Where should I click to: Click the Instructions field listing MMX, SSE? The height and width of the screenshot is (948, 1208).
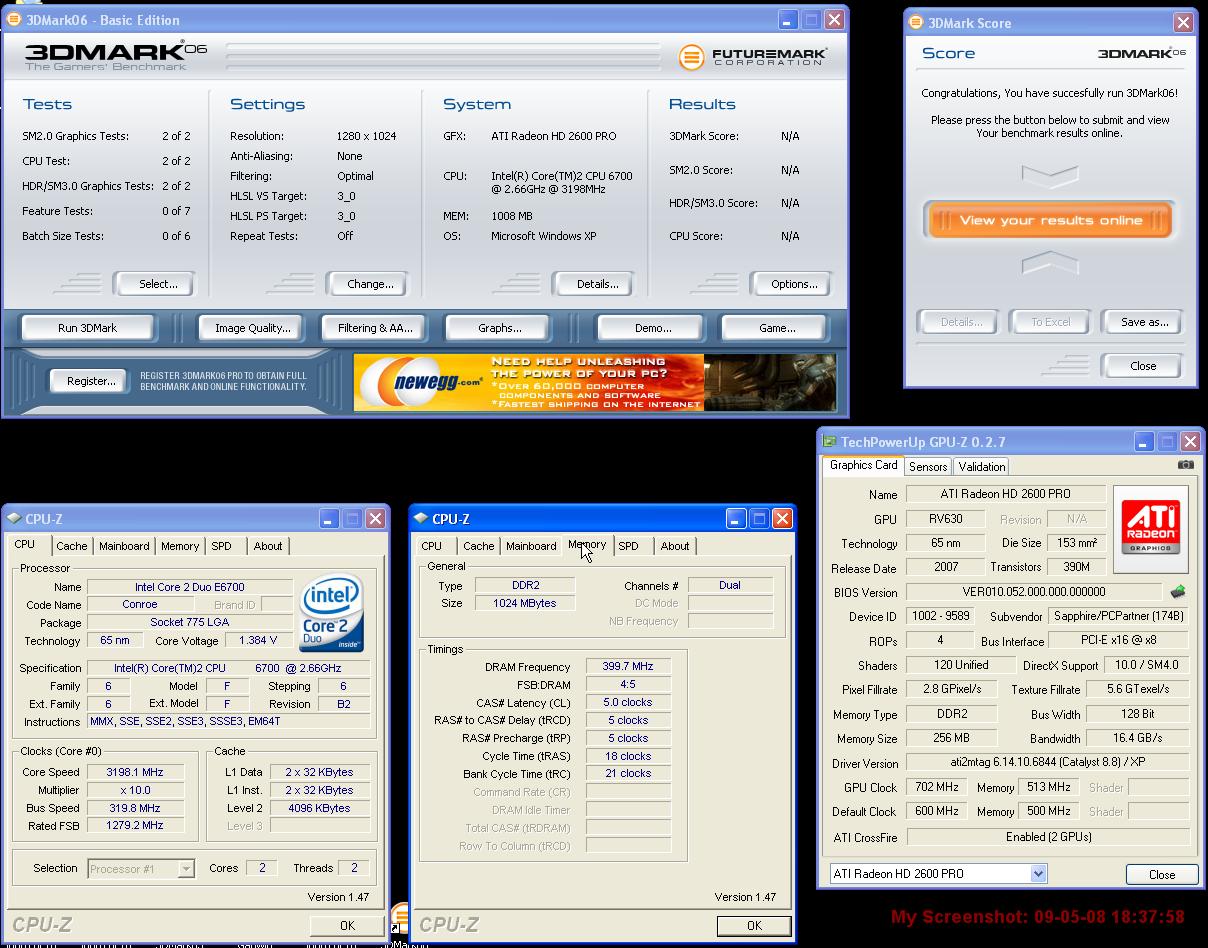tap(228, 721)
